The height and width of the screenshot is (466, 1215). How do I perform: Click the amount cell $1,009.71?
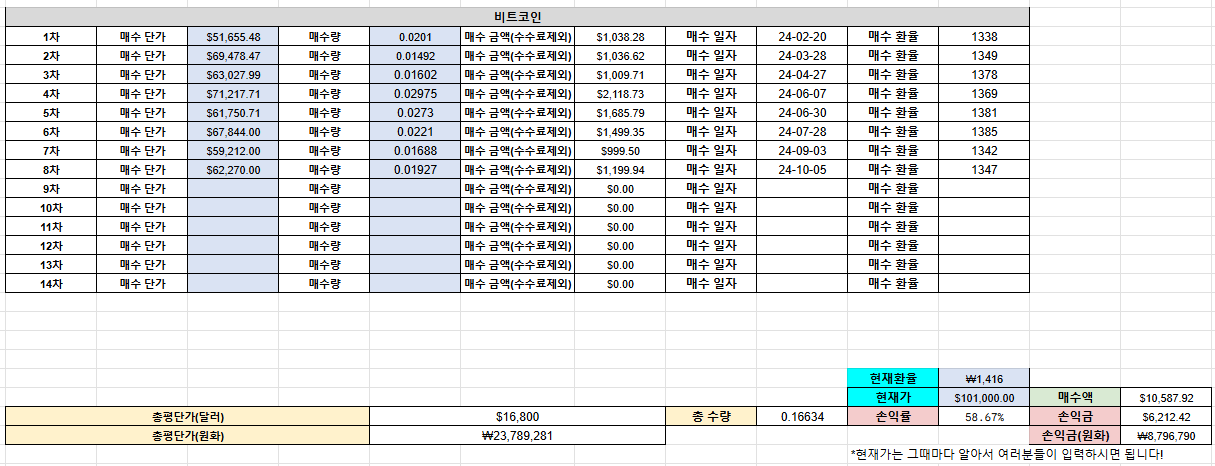pos(620,75)
